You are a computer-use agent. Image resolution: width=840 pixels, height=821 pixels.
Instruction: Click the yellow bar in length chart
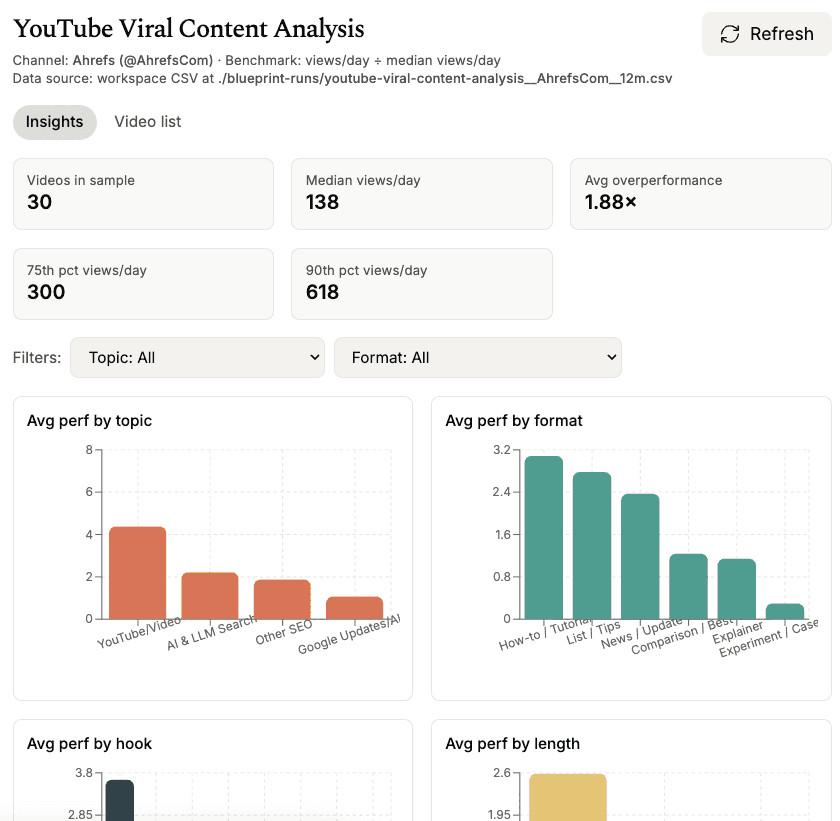click(x=568, y=797)
